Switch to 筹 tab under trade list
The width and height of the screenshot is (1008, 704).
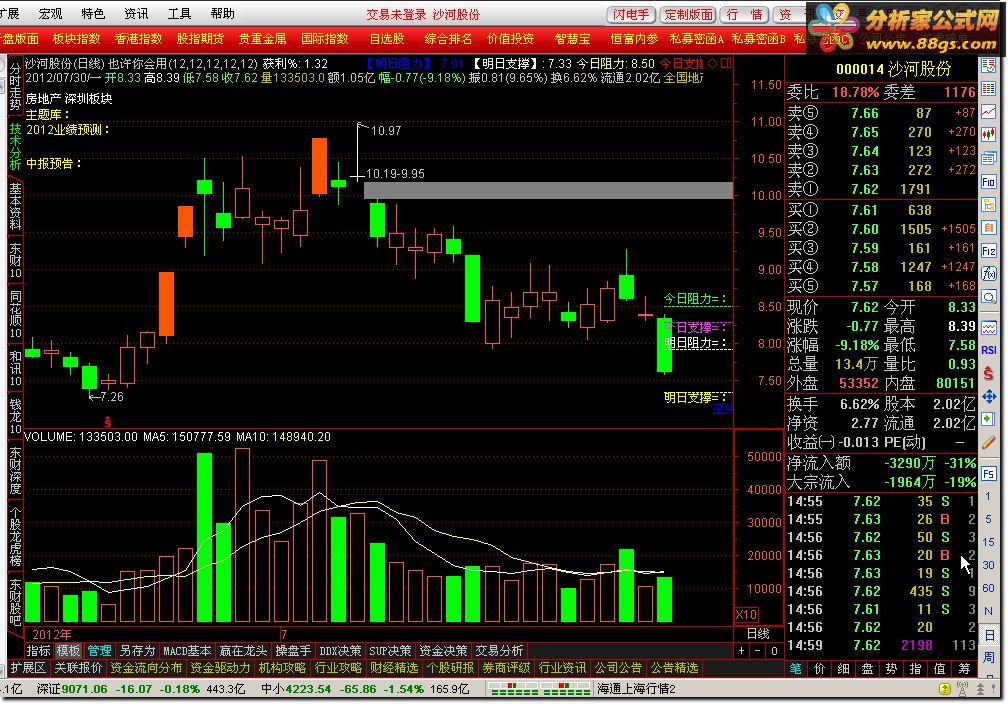click(x=964, y=669)
